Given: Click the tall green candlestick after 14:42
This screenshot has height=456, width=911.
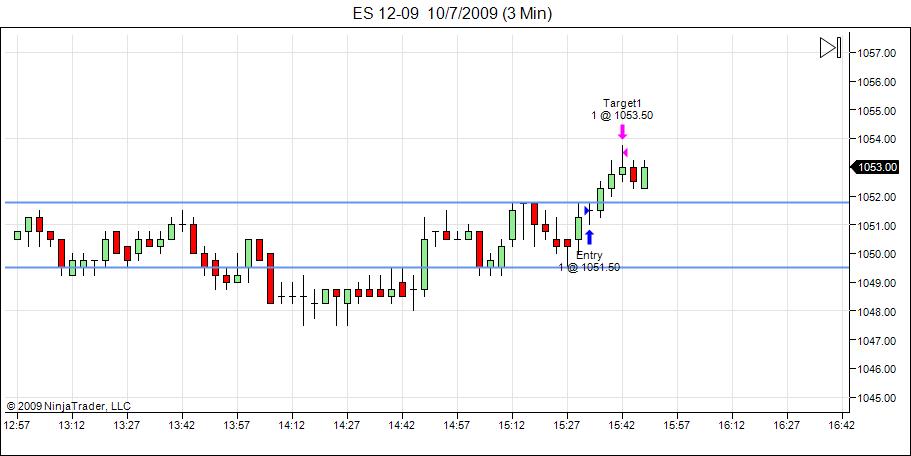Looking at the screenshot, I should pyautogui.click(x=425, y=264).
